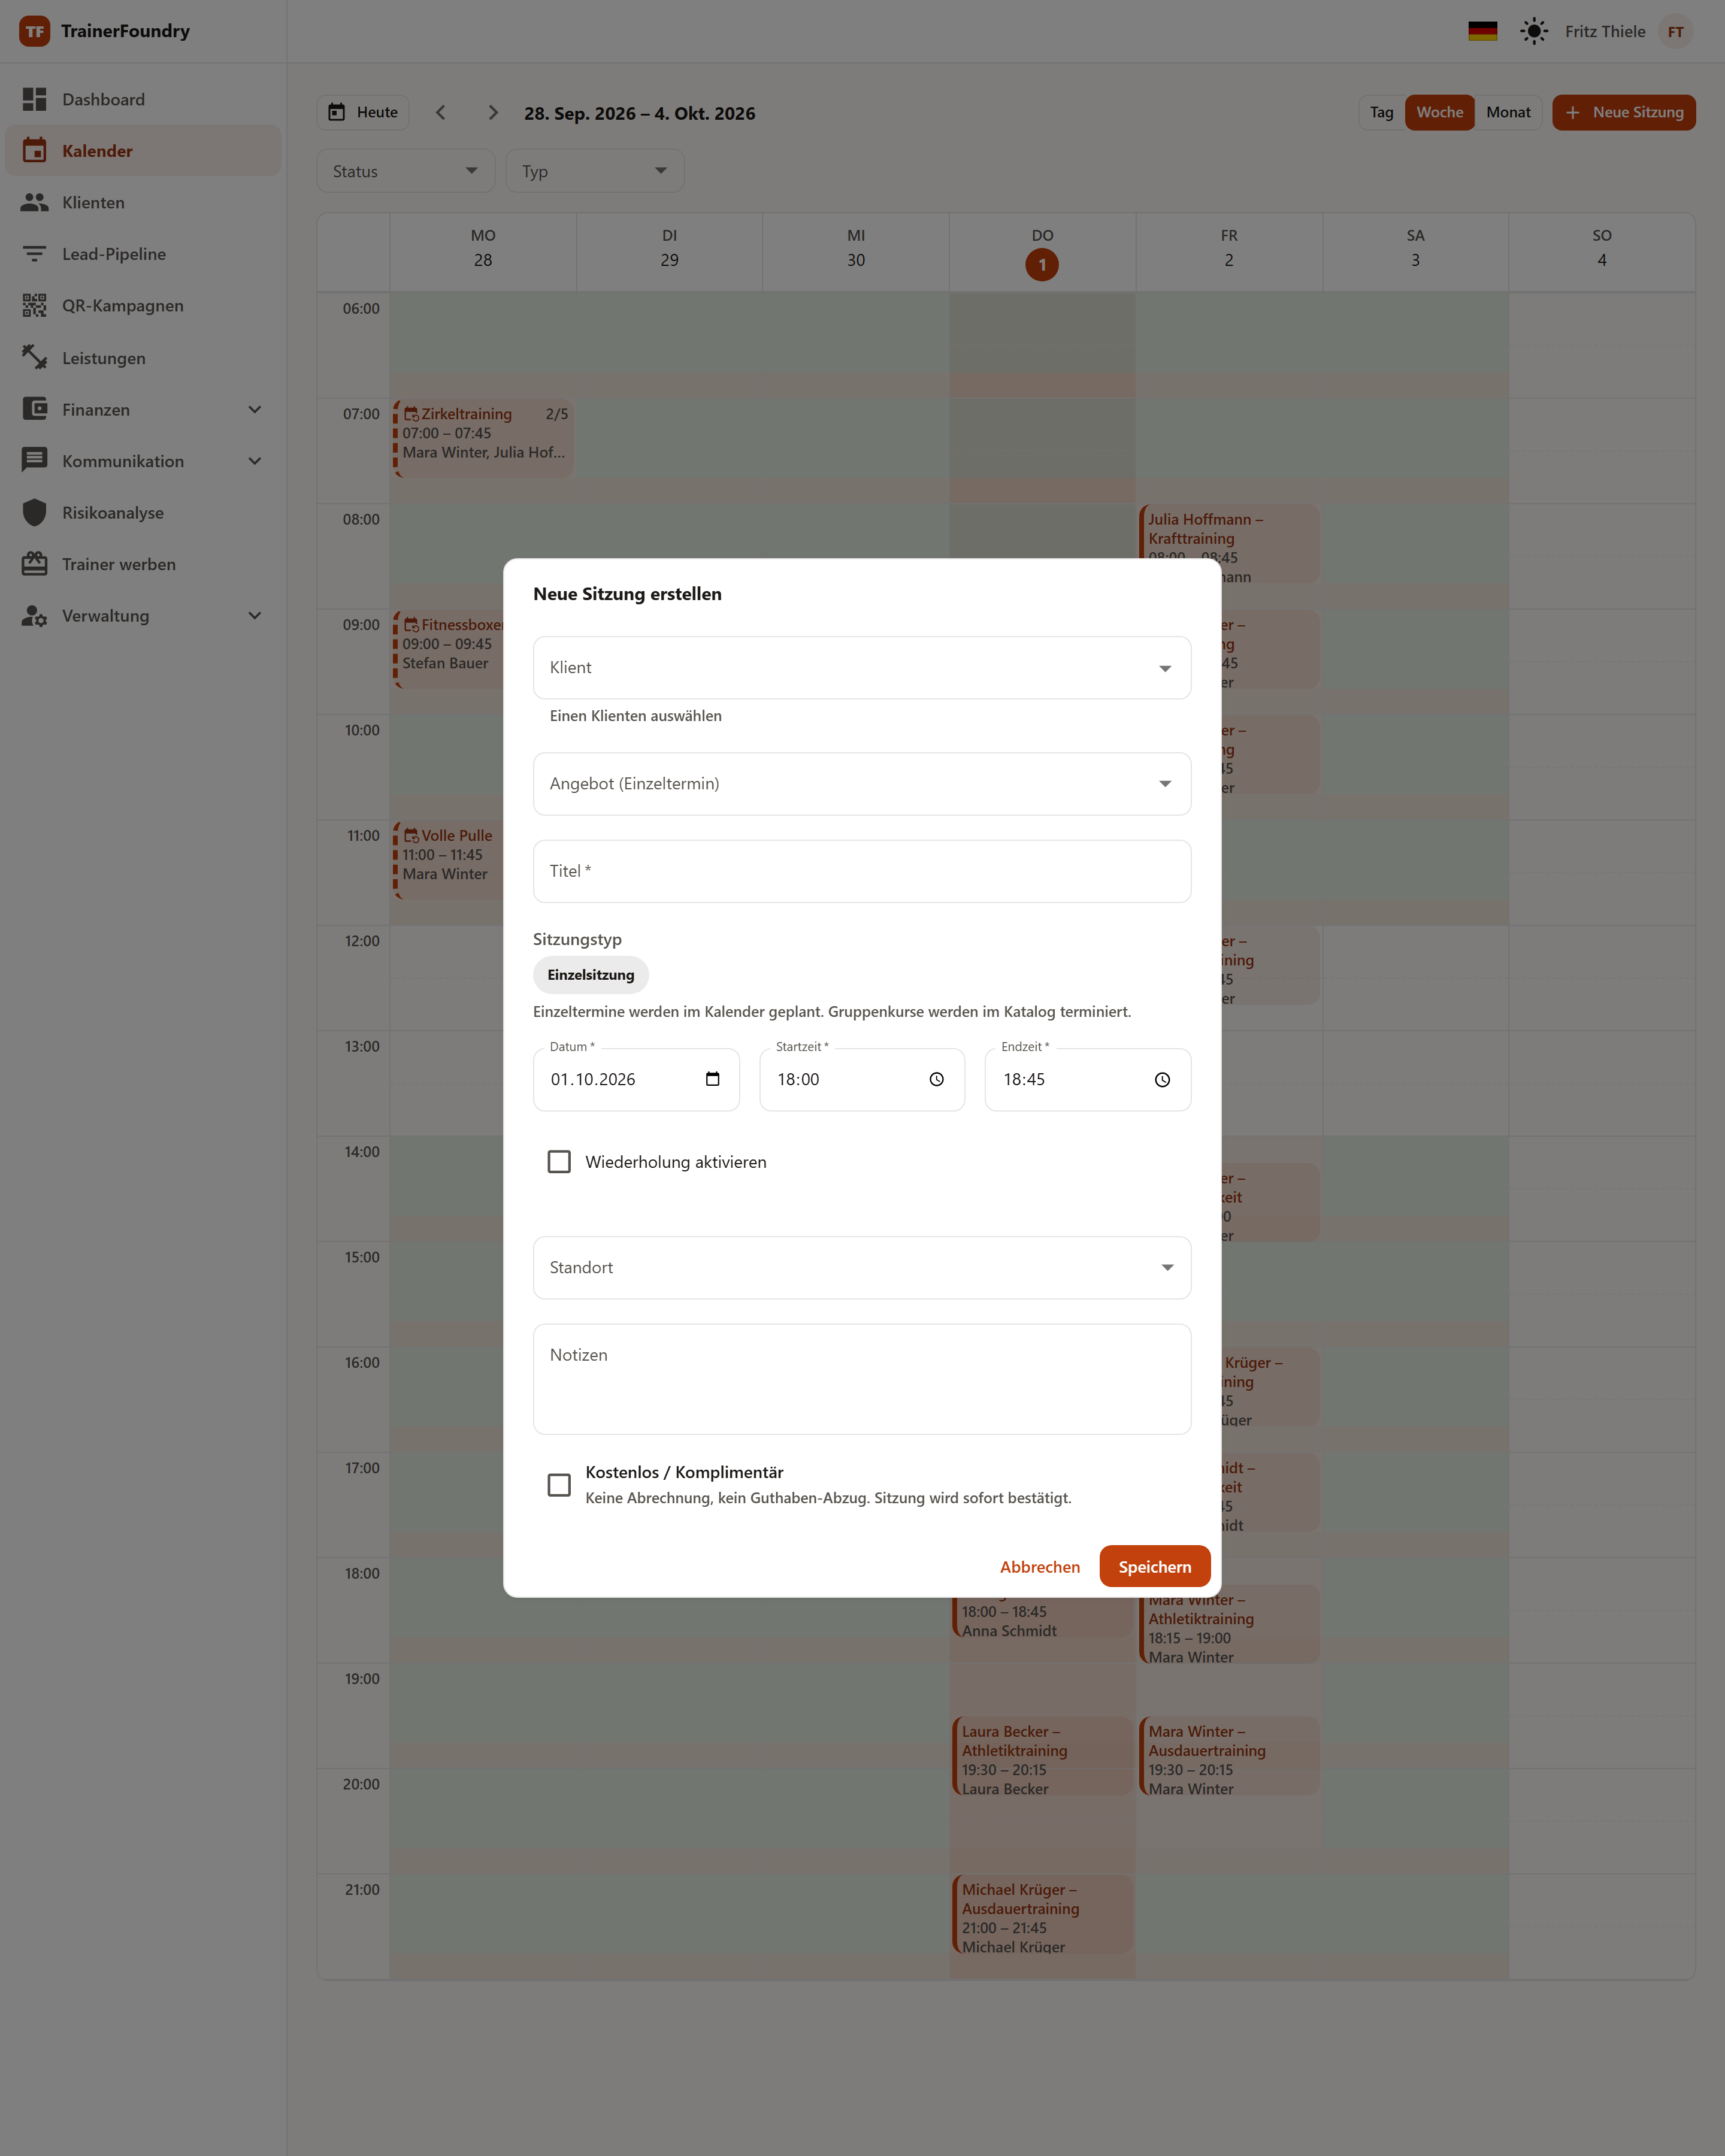1725x2156 pixels.
Task: Click the Finanzen wallet icon
Action: tap(35, 409)
